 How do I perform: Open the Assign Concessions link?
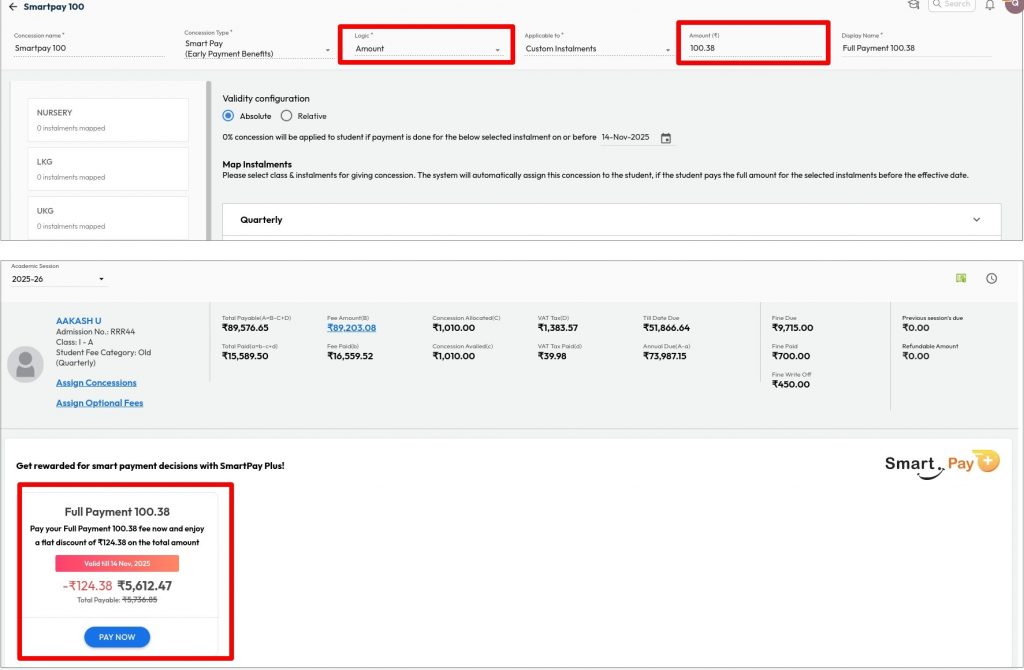(96, 383)
